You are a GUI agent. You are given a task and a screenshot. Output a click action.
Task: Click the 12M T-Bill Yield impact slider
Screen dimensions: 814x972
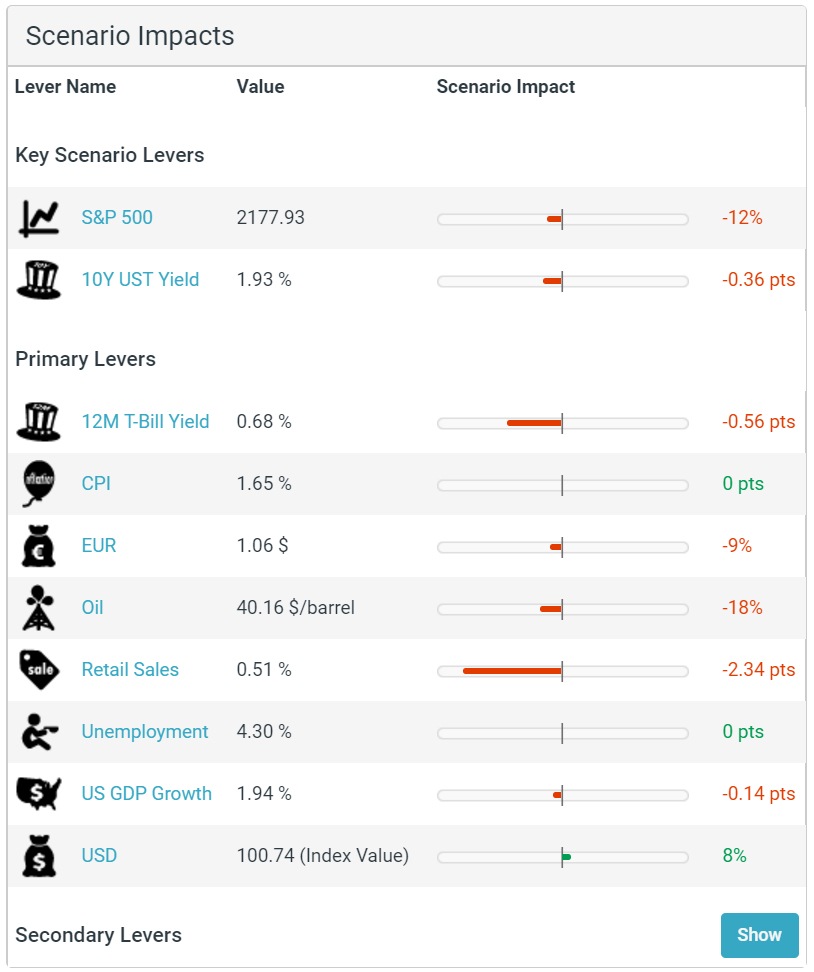tap(562, 423)
